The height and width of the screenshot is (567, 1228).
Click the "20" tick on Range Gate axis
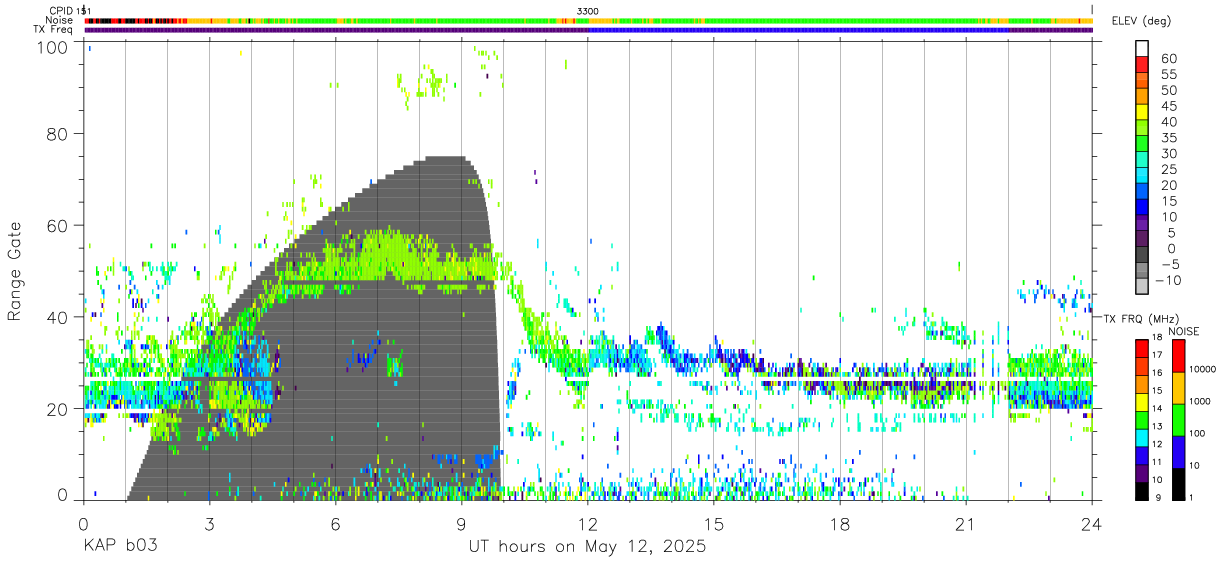coord(57,409)
